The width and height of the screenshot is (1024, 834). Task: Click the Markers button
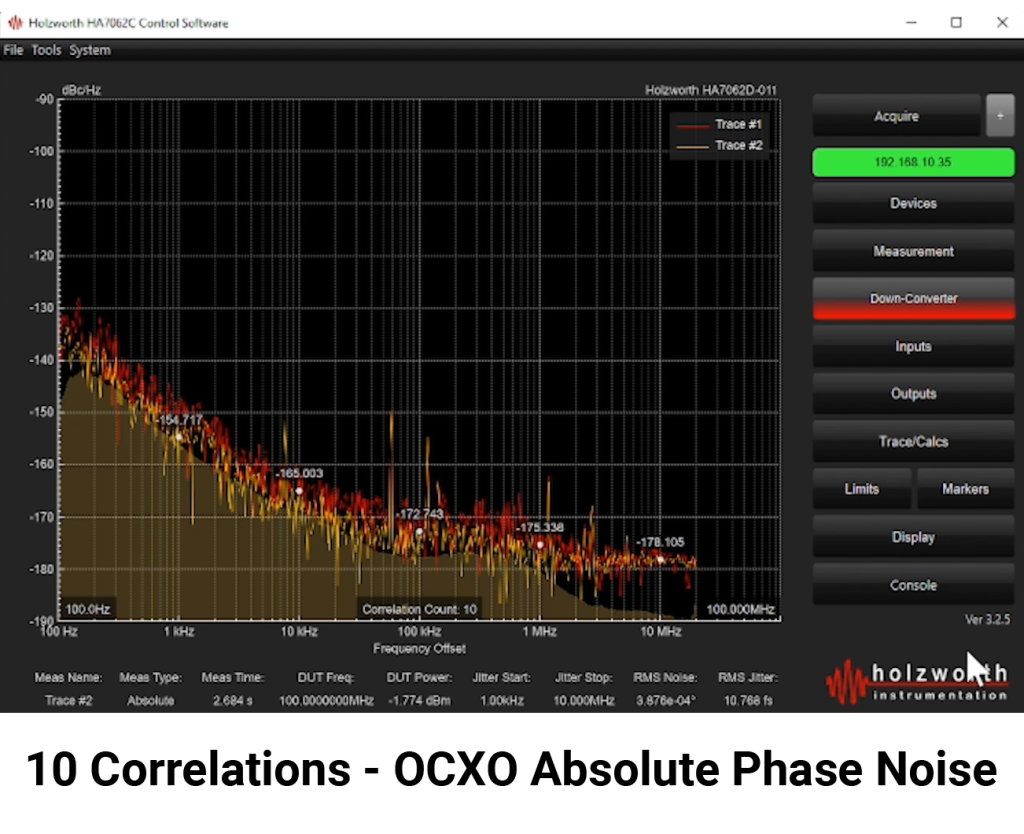(965, 489)
